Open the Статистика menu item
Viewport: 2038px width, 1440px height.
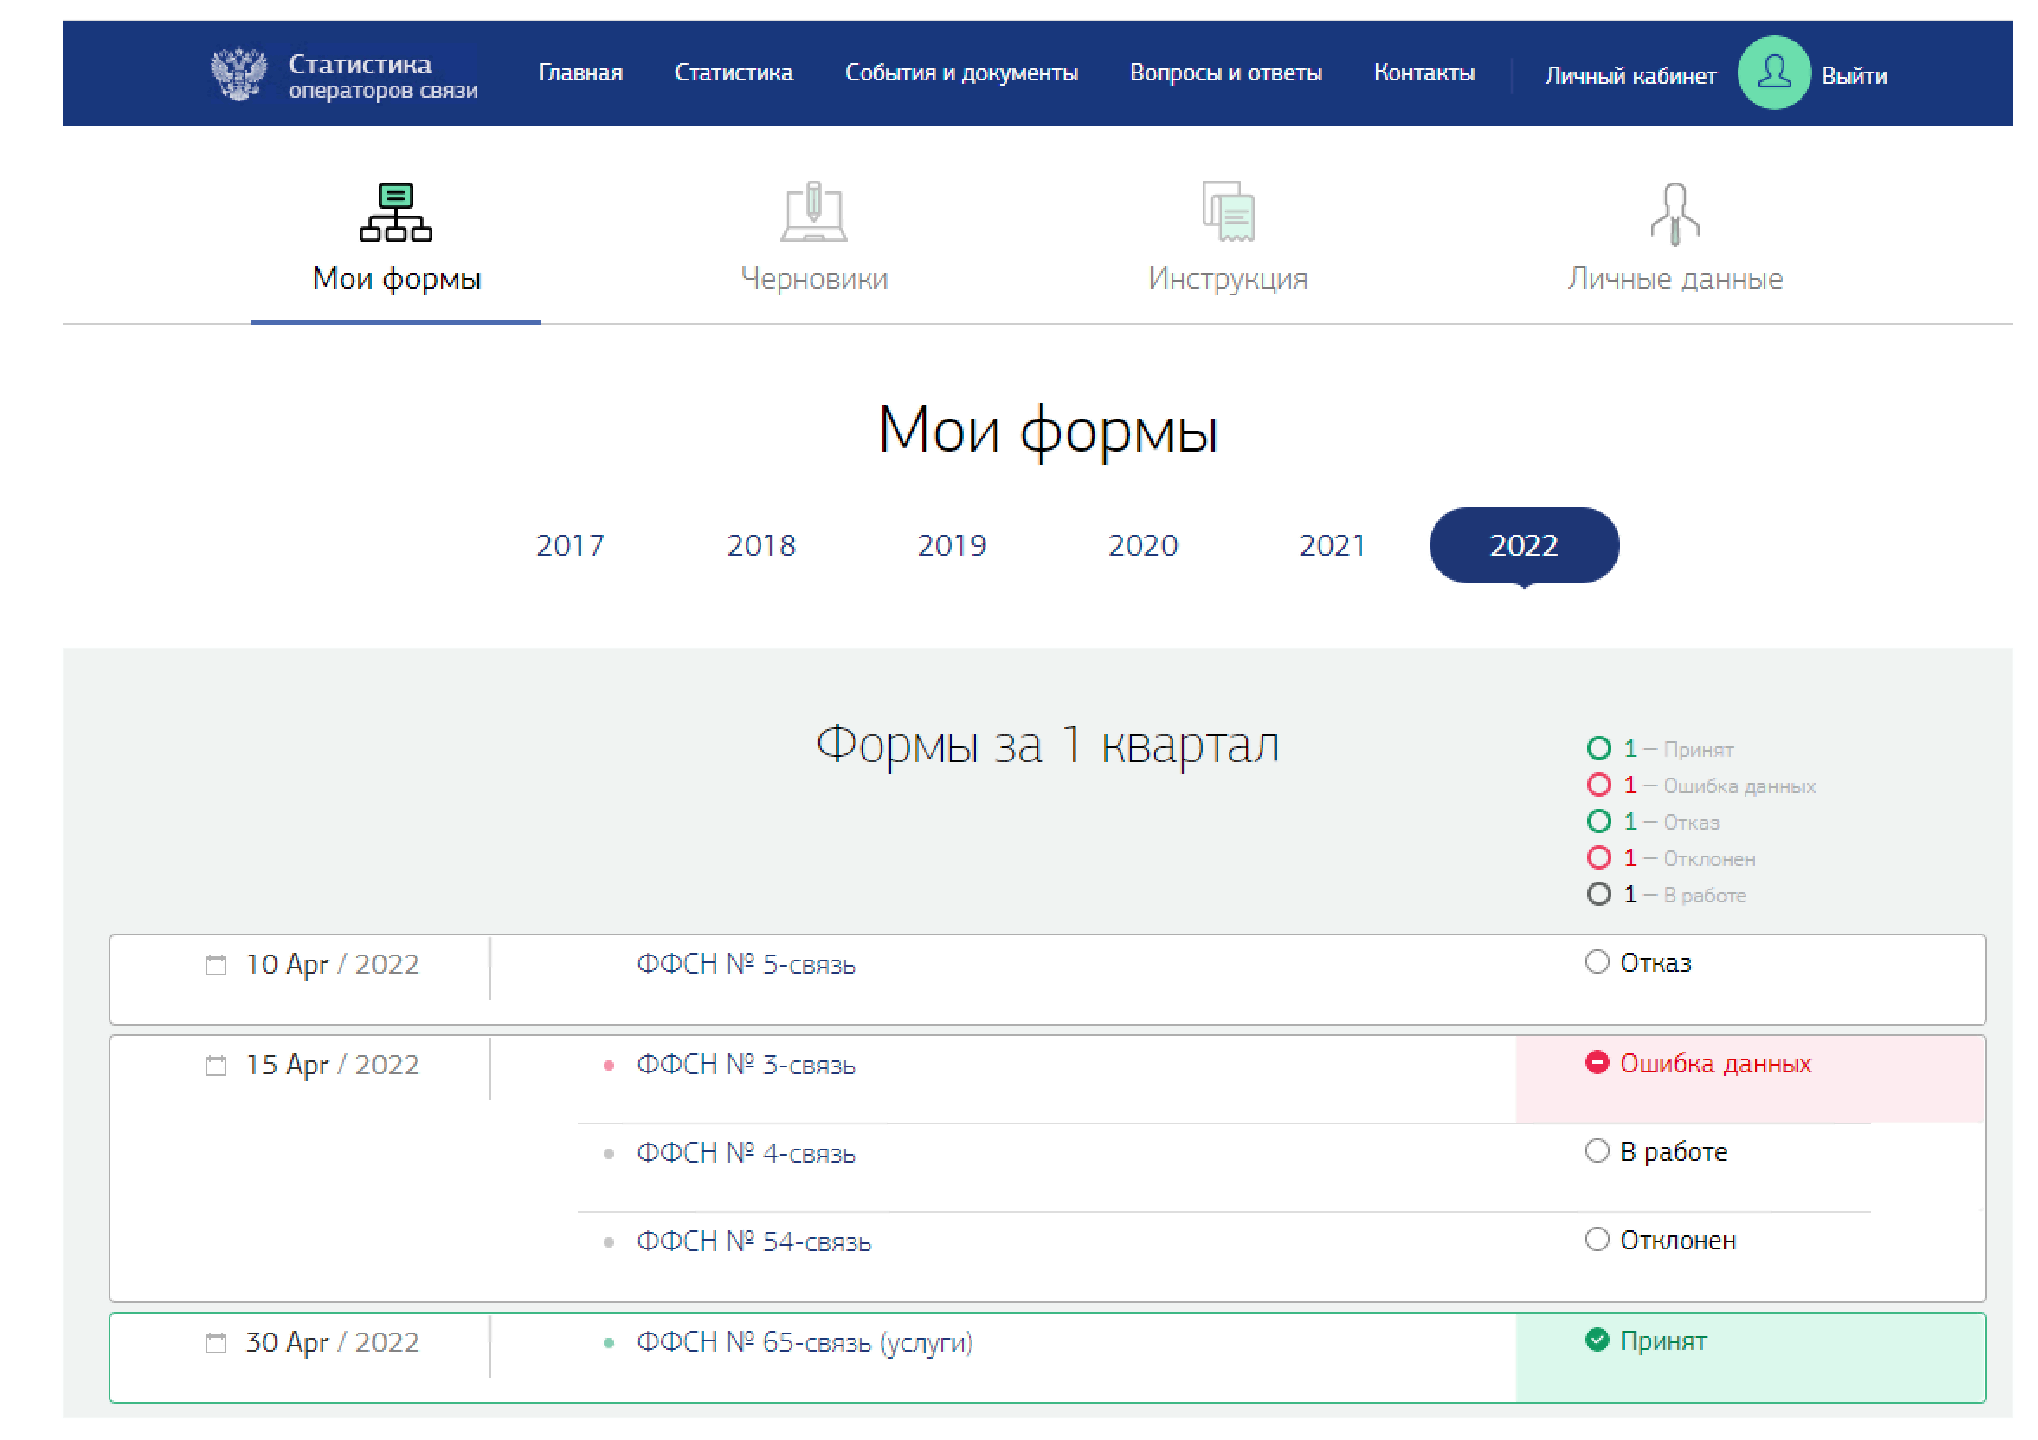(x=733, y=73)
